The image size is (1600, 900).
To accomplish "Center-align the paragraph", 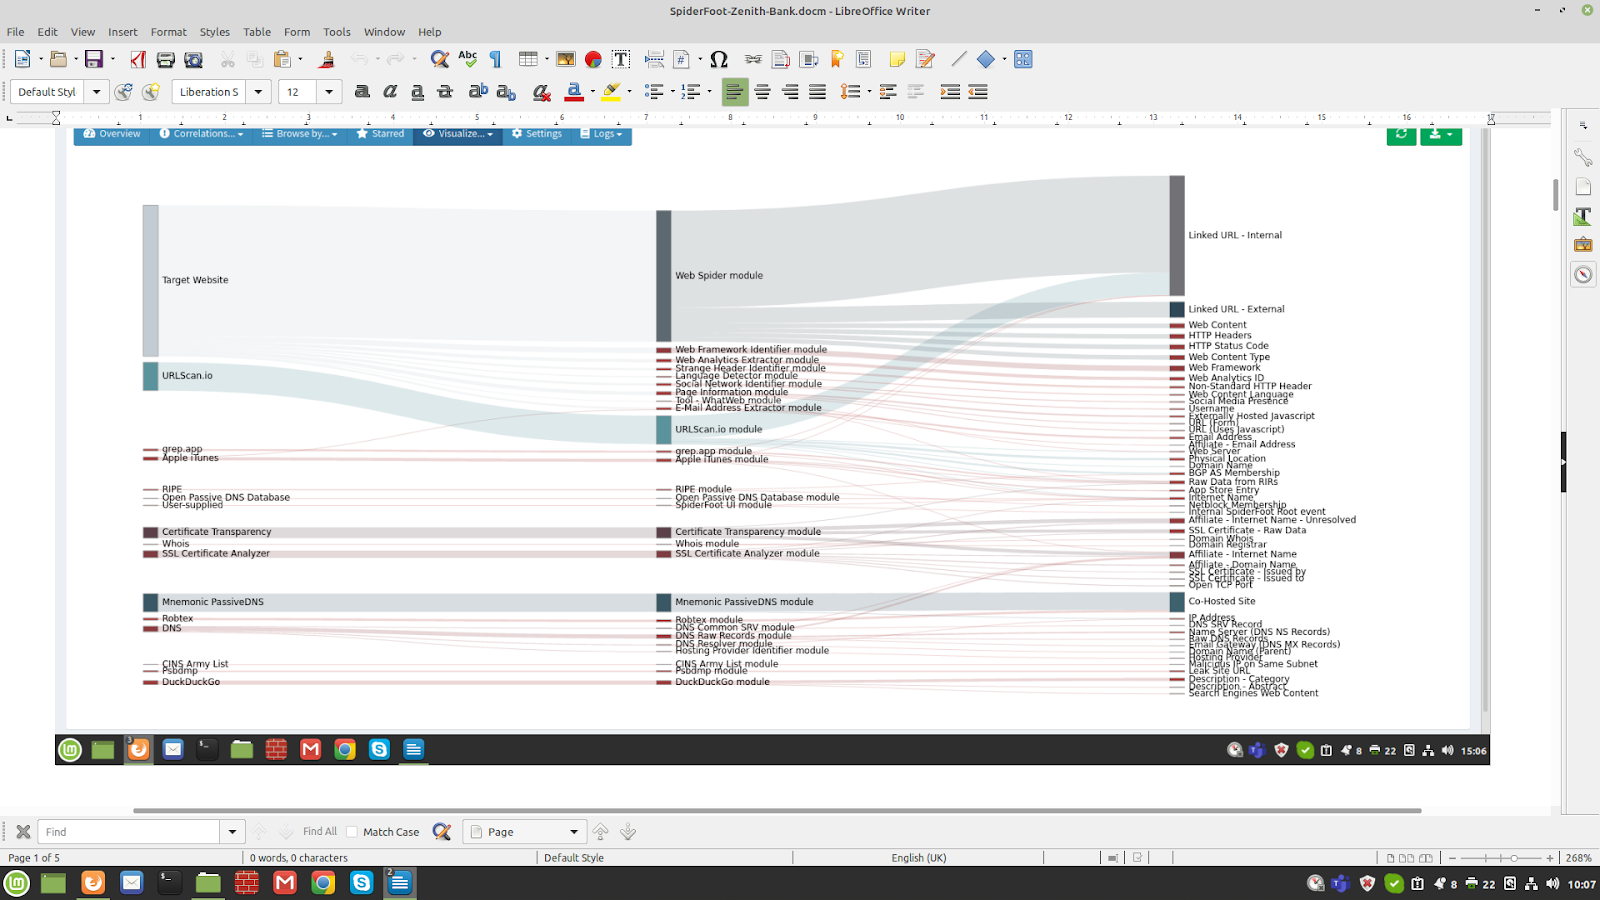I will (x=762, y=92).
